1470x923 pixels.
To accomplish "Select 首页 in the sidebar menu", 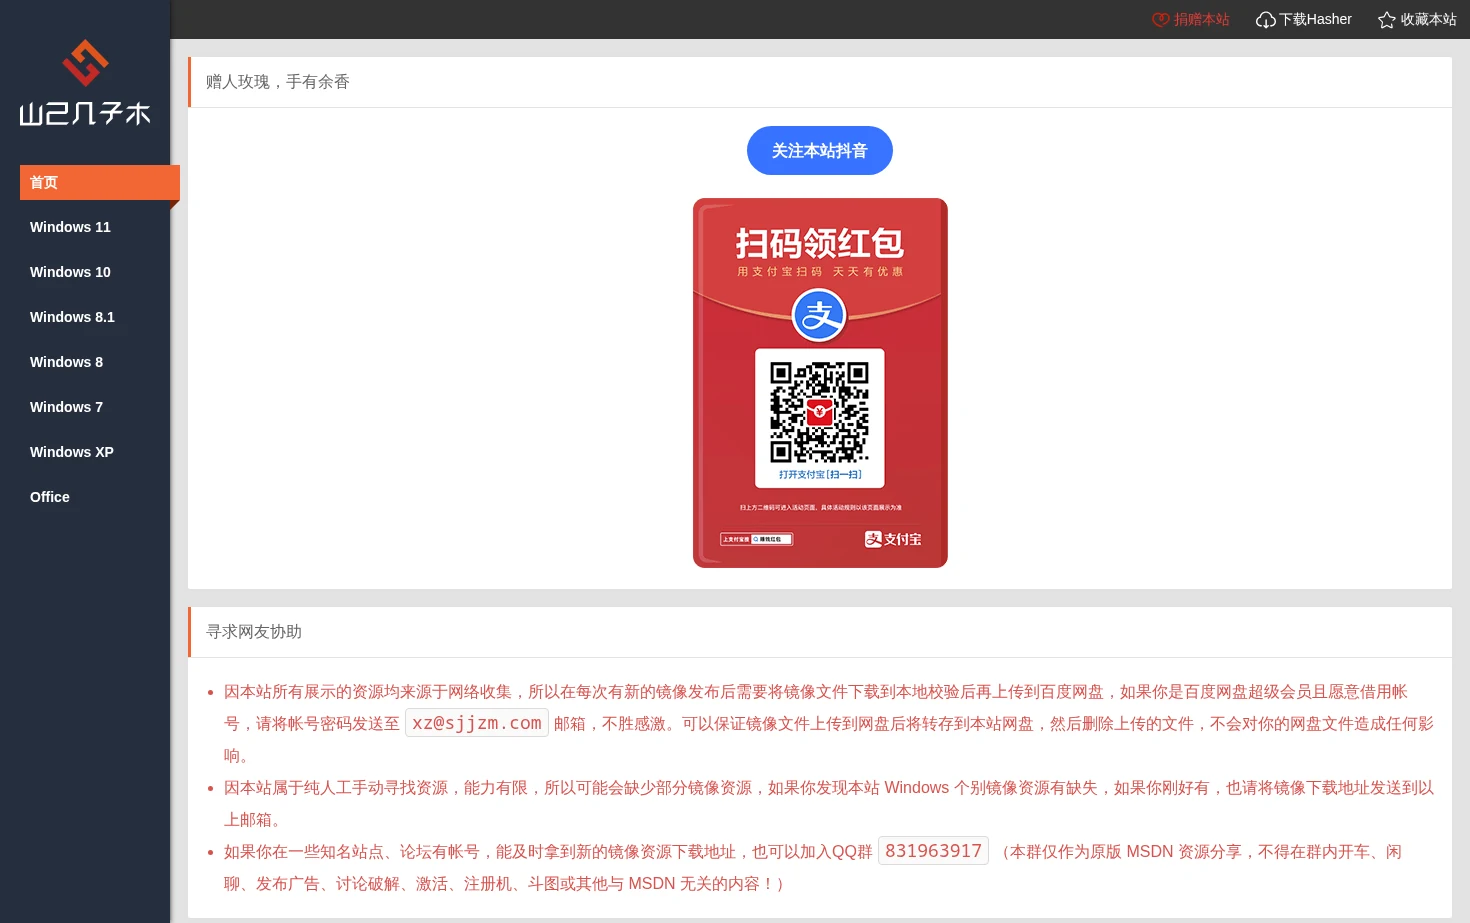I will coord(100,182).
